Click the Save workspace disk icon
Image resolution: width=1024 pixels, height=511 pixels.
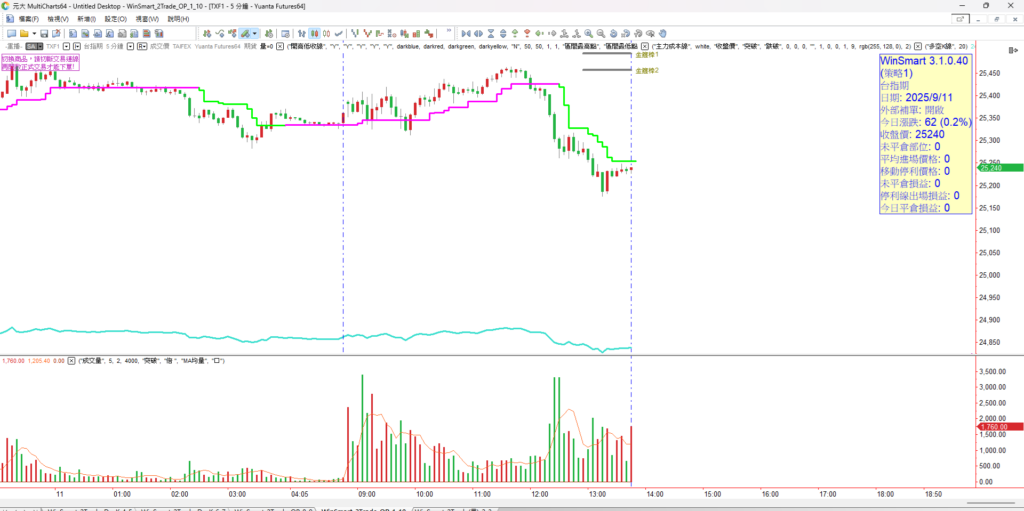point(43,33)
